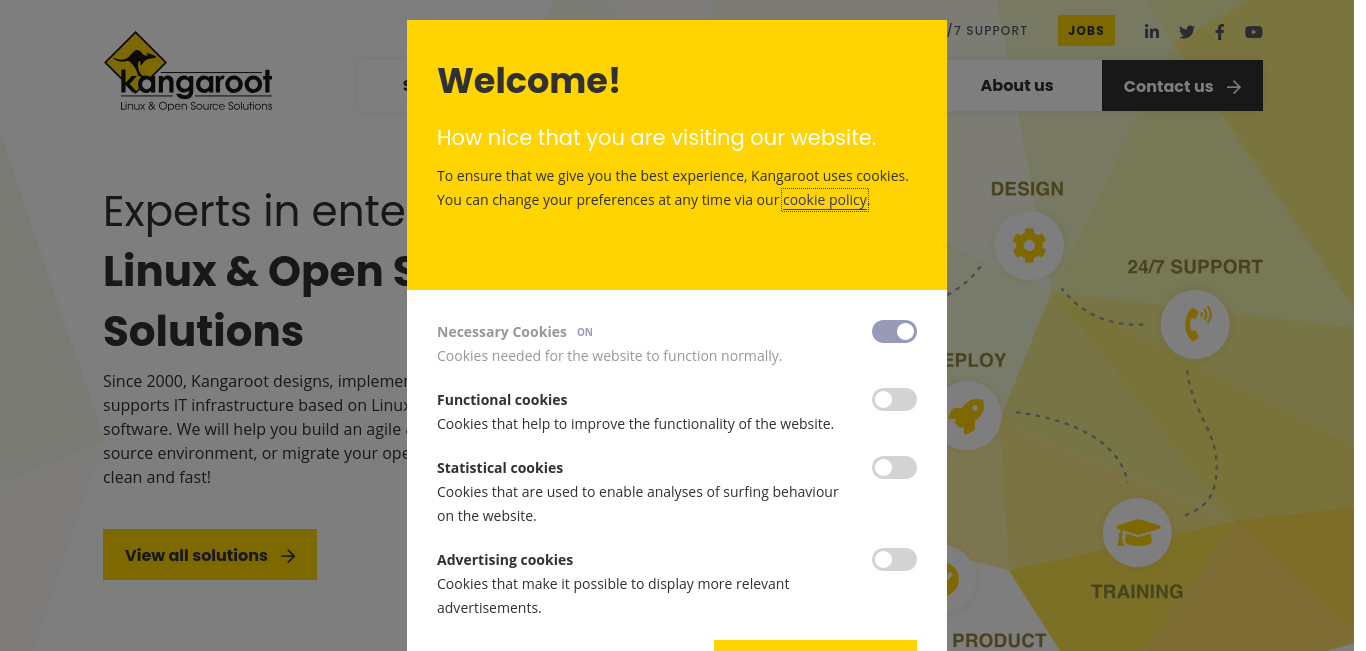Image resolution: width=1366 pixels, height=651 pixels.
Task: Enable Advertising cookies toggle
Action: pos(894,560)
